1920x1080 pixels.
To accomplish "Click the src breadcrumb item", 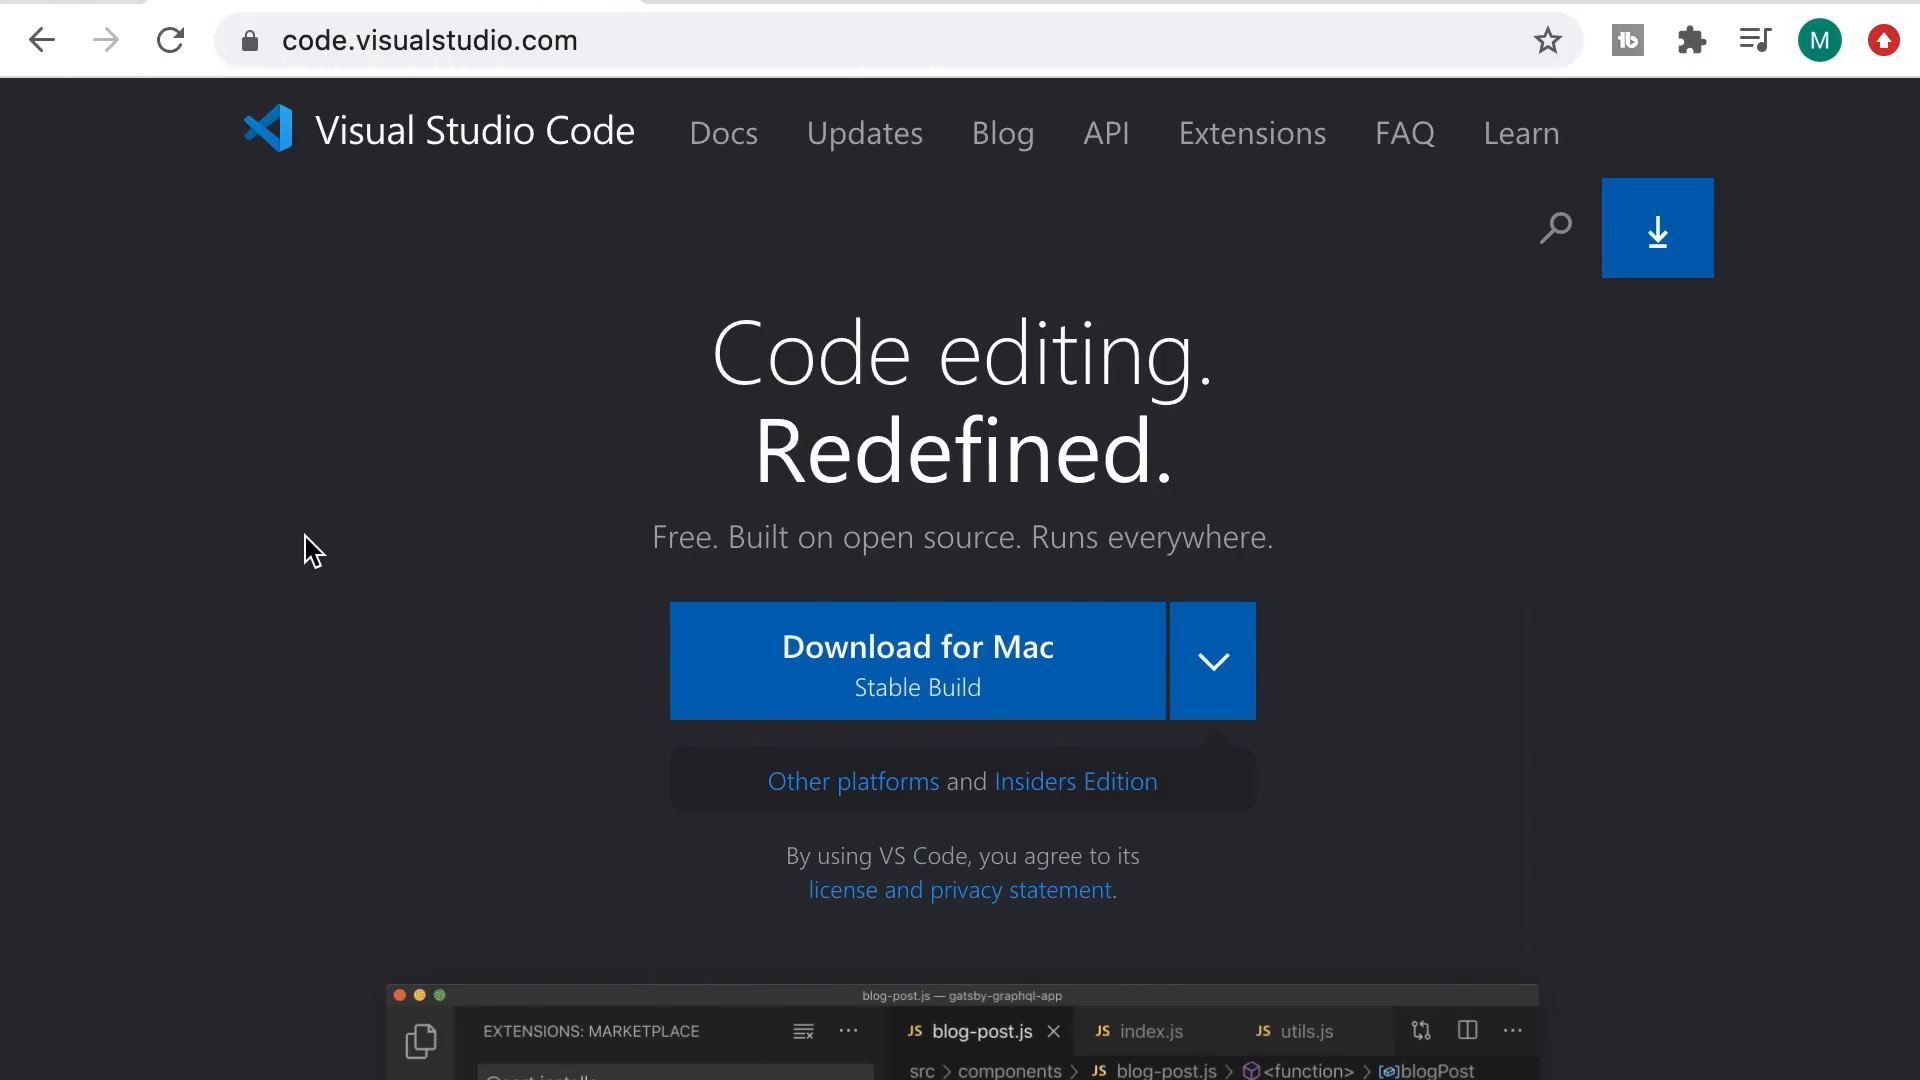I will coord(922,1071).
